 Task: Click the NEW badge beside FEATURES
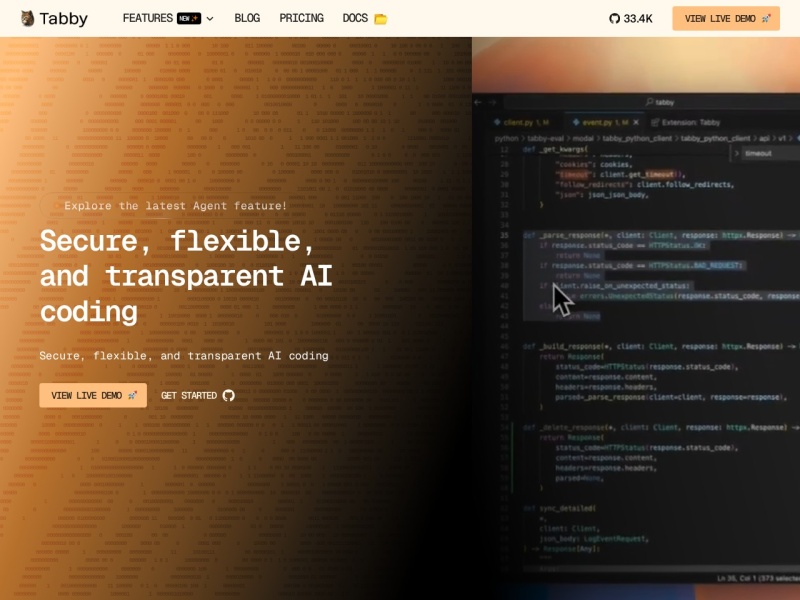pyautogui.click(x=189, y=18)
